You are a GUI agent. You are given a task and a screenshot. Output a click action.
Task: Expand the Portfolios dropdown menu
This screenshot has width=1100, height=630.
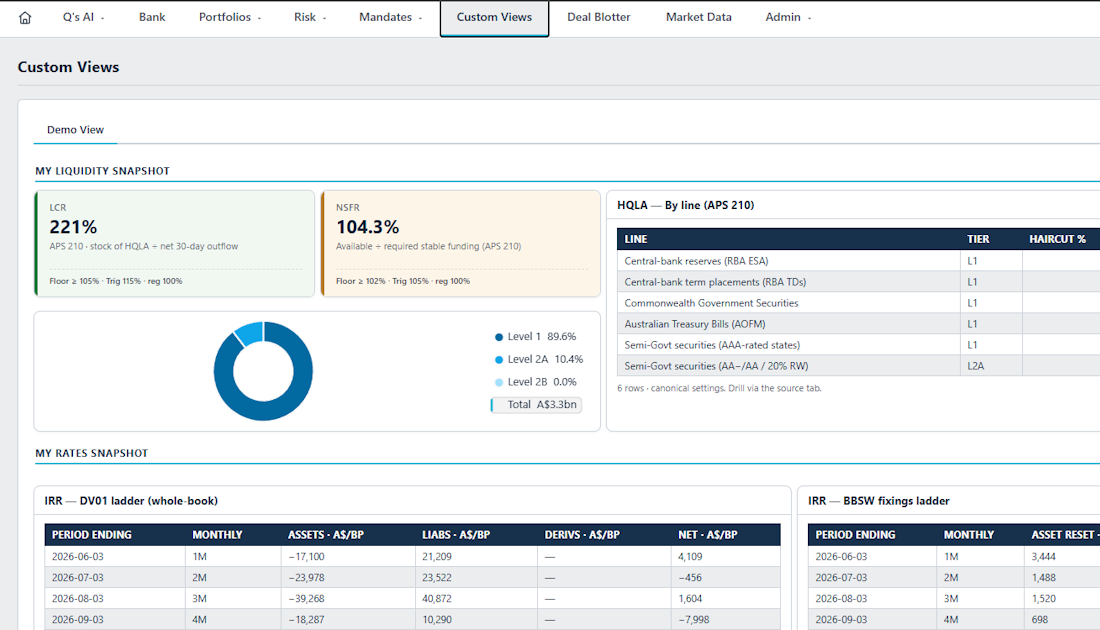229,18
